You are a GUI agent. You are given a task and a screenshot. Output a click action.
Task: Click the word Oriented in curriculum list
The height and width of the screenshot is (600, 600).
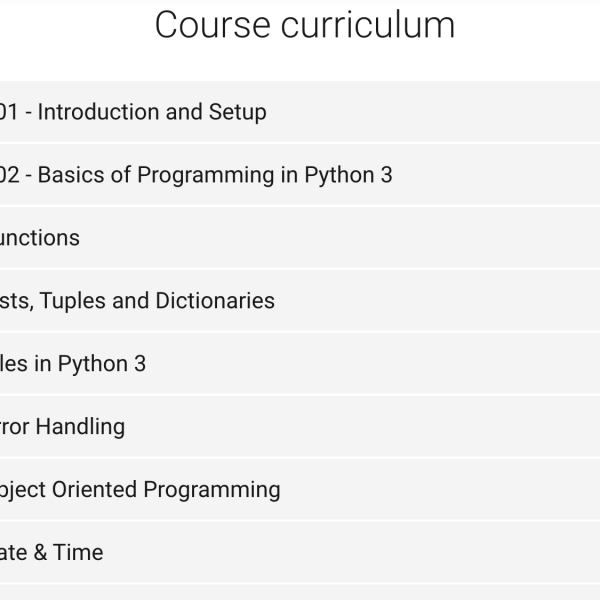click(x=94, y=489)
